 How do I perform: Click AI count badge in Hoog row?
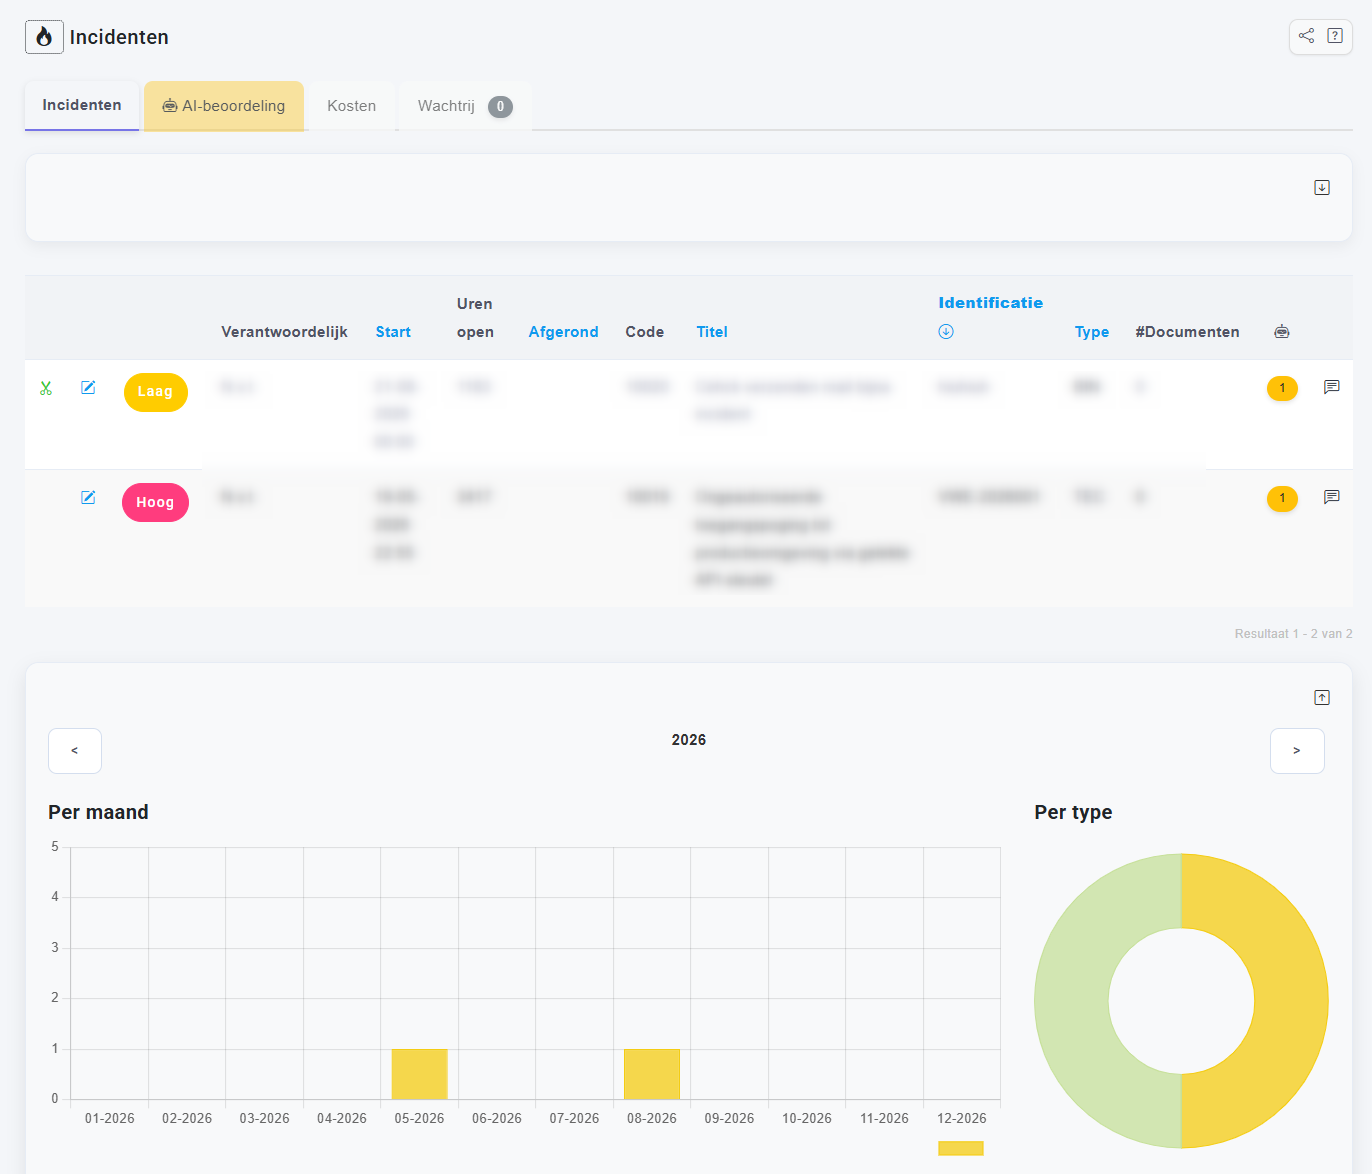[1282, 498]
